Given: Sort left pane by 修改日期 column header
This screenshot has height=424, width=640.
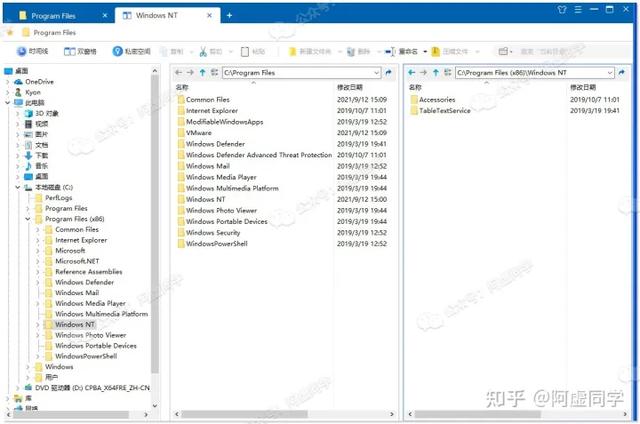Looking at the screenshot, I should (x=349, y=87).
